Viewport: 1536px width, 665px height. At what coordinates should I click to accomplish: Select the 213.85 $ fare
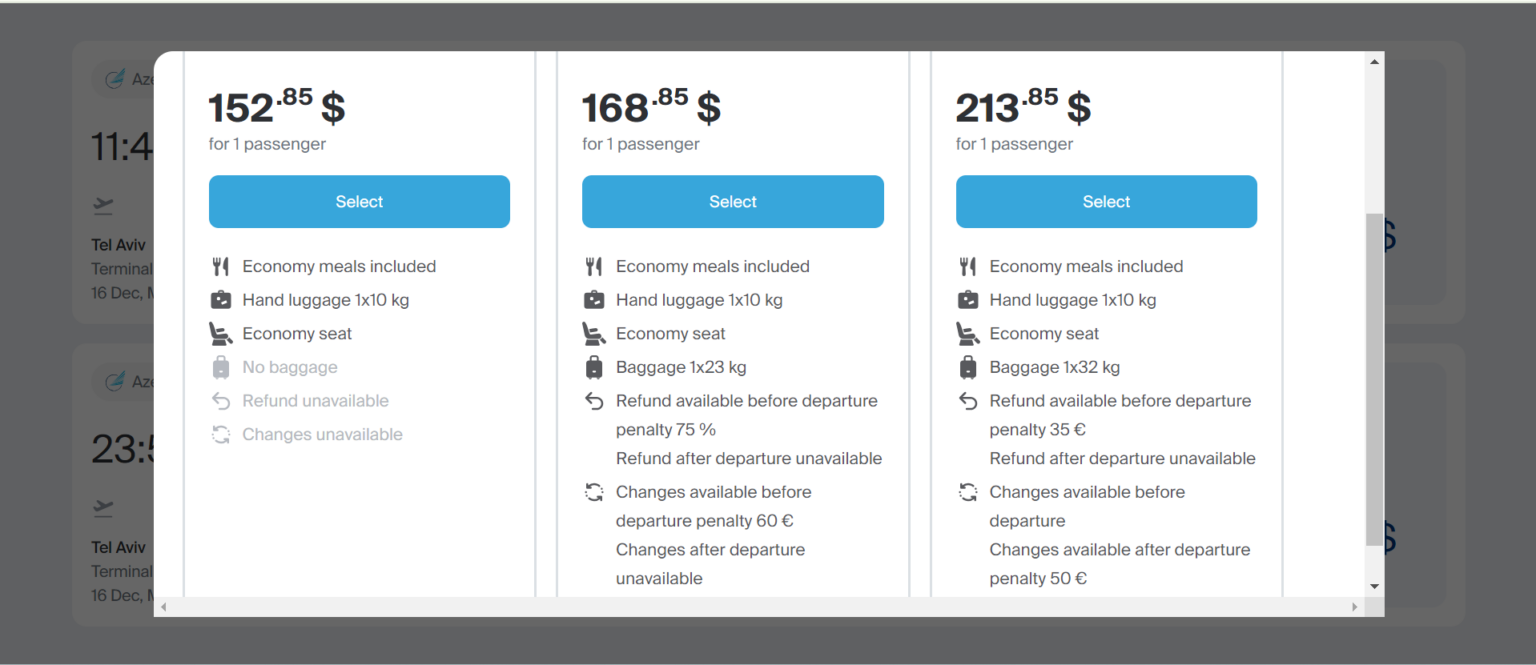(x=1106, y=202)
